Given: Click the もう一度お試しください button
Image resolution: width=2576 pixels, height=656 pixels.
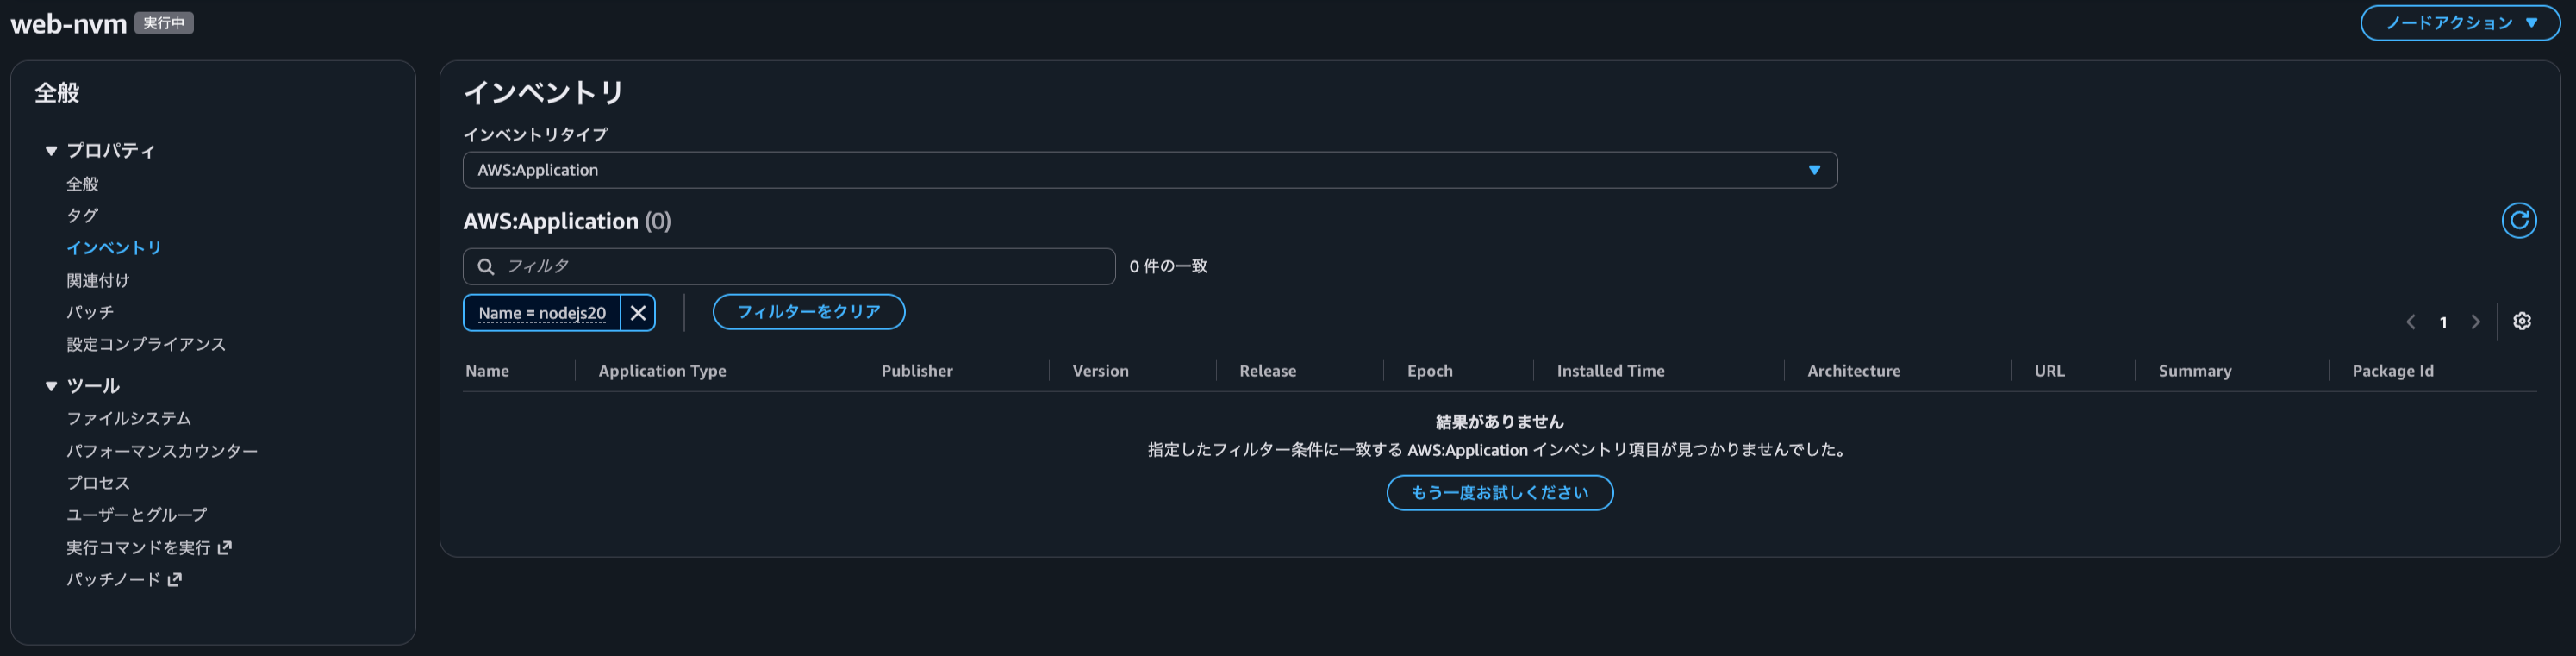Looking at the screenshot, I should (x=1499, y=493).
